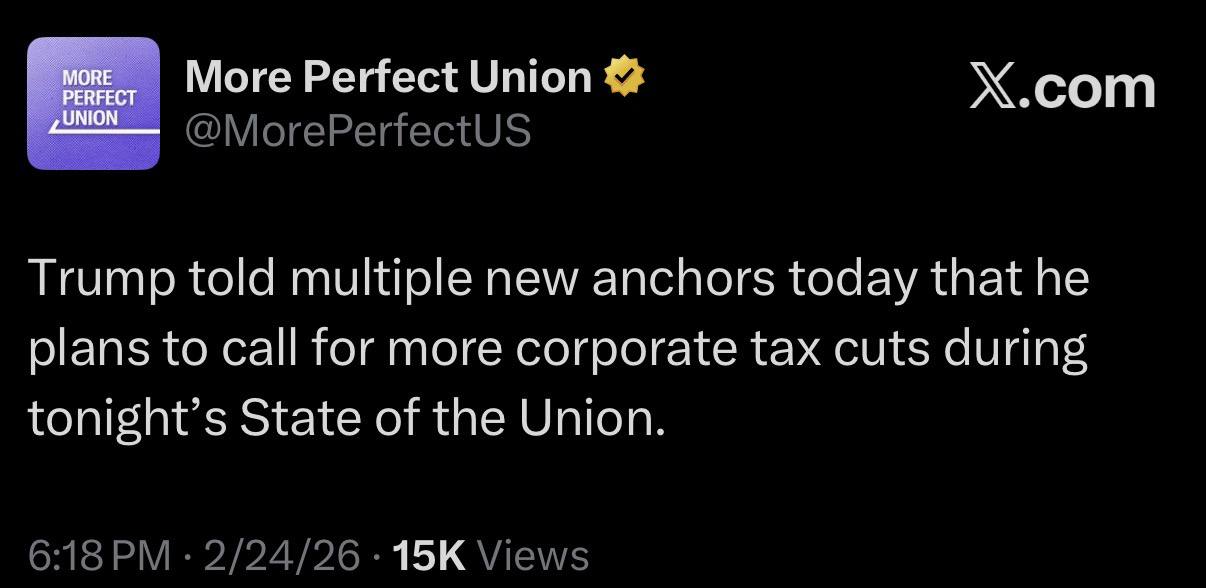The image size is (1206, 588).
Task: Click the word "today" in the post
Action: (852, 280)
